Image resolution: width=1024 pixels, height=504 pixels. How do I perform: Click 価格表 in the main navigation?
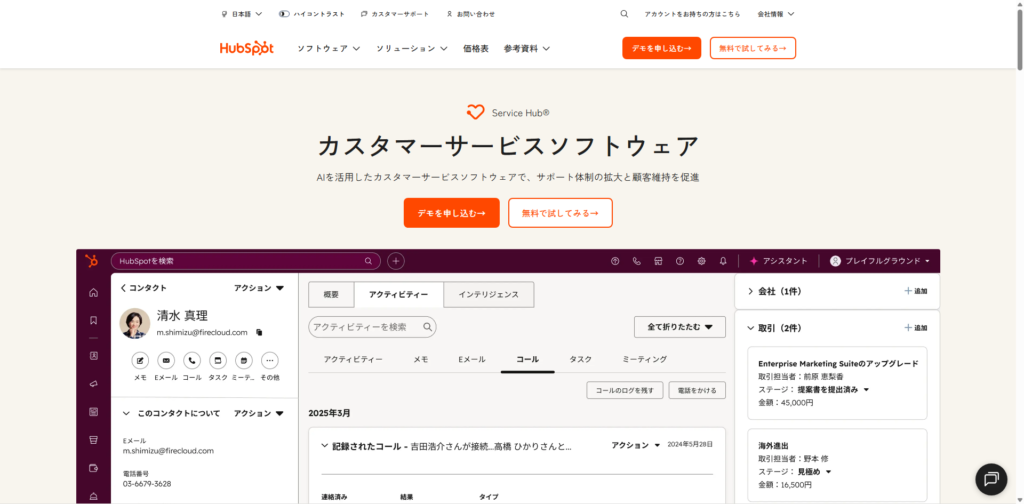click(x=476, y=48)
